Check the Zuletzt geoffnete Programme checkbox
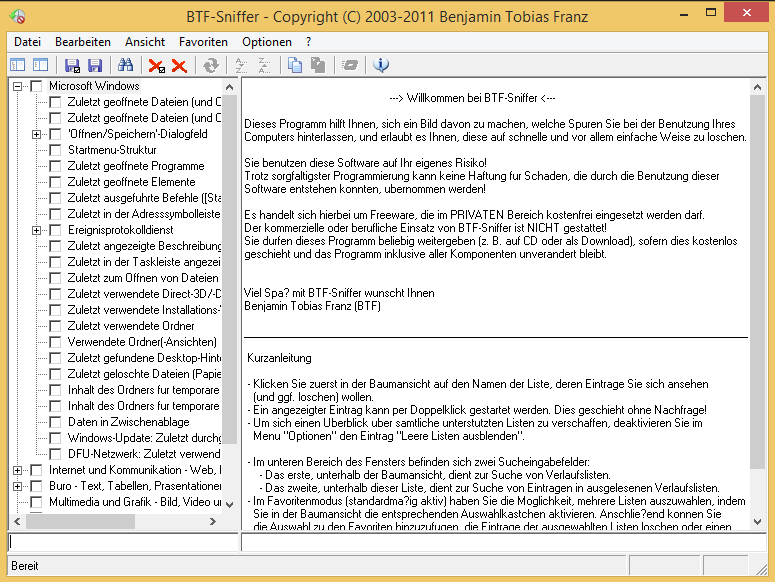The height and width of the screenshot is (582, 775). [x=55, y=166]
